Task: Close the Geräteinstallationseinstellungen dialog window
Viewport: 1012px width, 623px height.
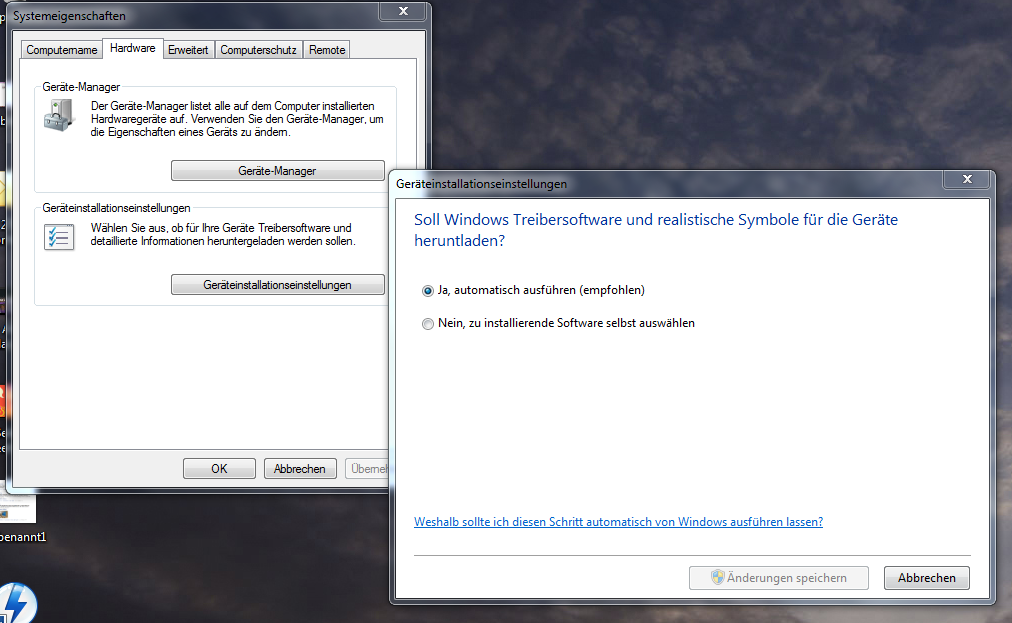Action: 967,179
